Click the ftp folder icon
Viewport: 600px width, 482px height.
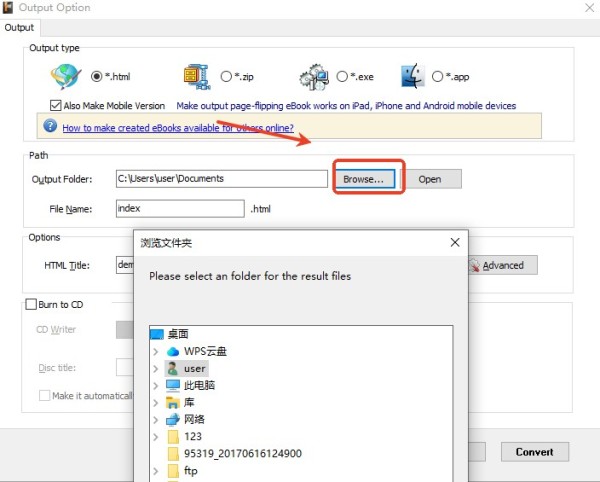click(x=173, y=471)
